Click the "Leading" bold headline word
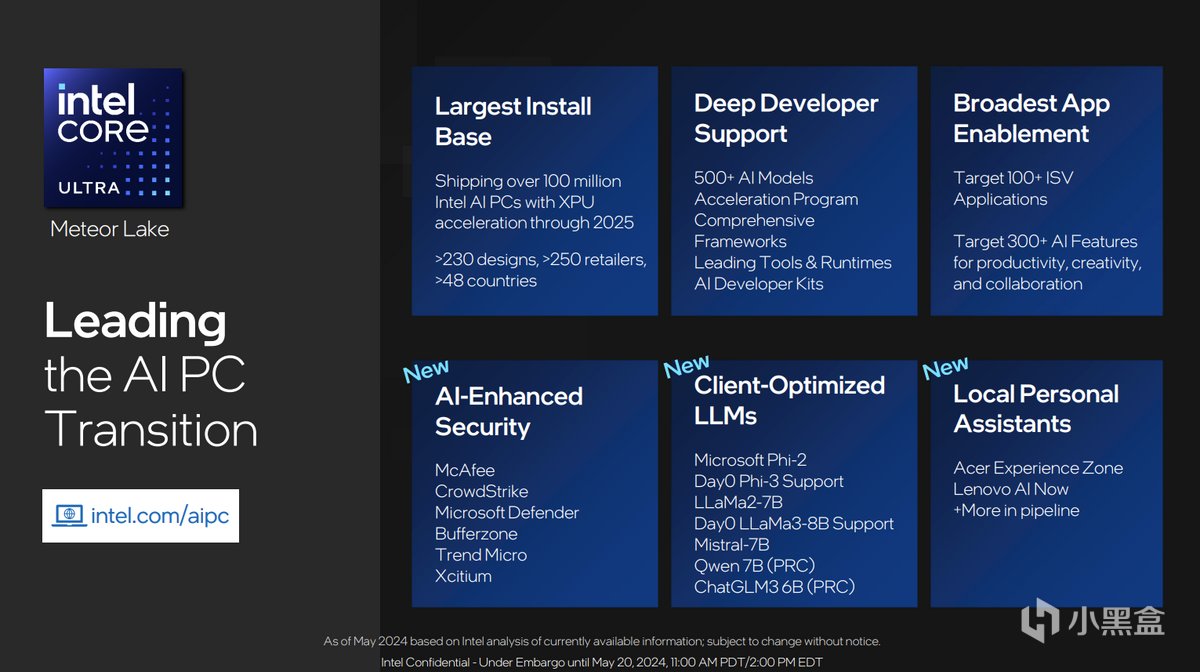 [x=135, y=322]
